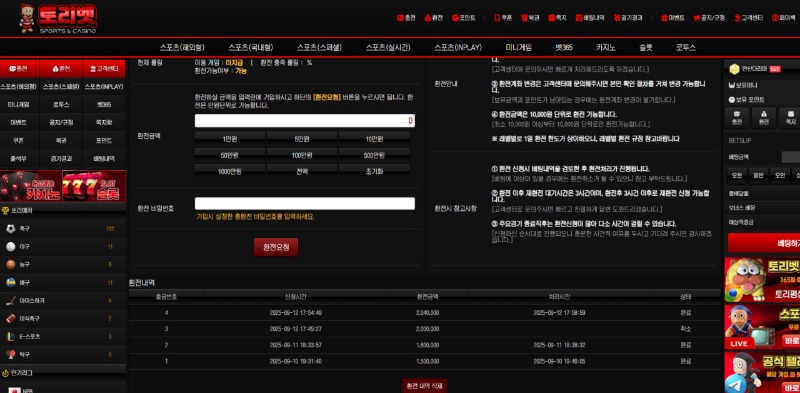800x393 pixels.
Task: Select the basketball 농구 icon
Action: click(11, 264)
